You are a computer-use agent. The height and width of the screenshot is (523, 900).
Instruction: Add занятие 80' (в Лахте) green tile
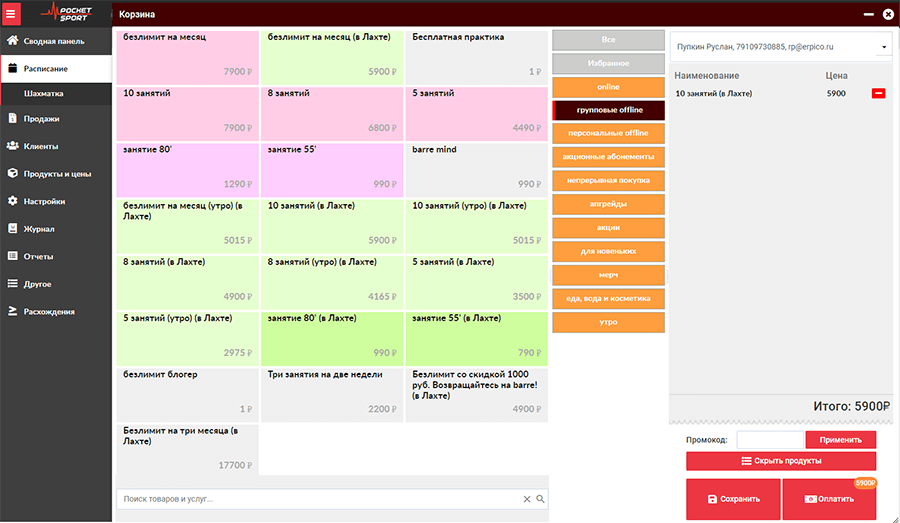click(332, 338)
